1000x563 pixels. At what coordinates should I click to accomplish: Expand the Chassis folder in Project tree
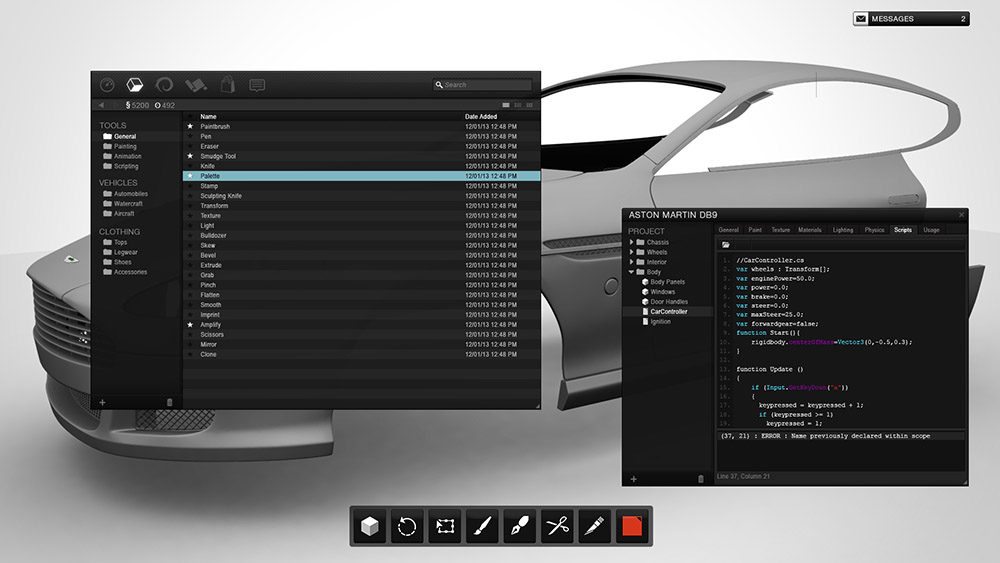coord(630,242)
